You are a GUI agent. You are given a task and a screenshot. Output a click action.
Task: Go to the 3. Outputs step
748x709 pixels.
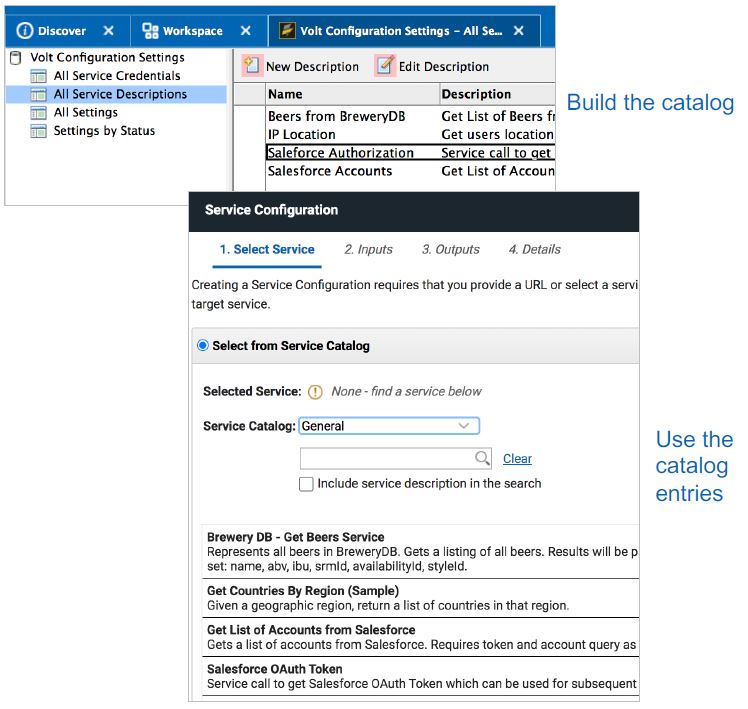click(450, 250)
